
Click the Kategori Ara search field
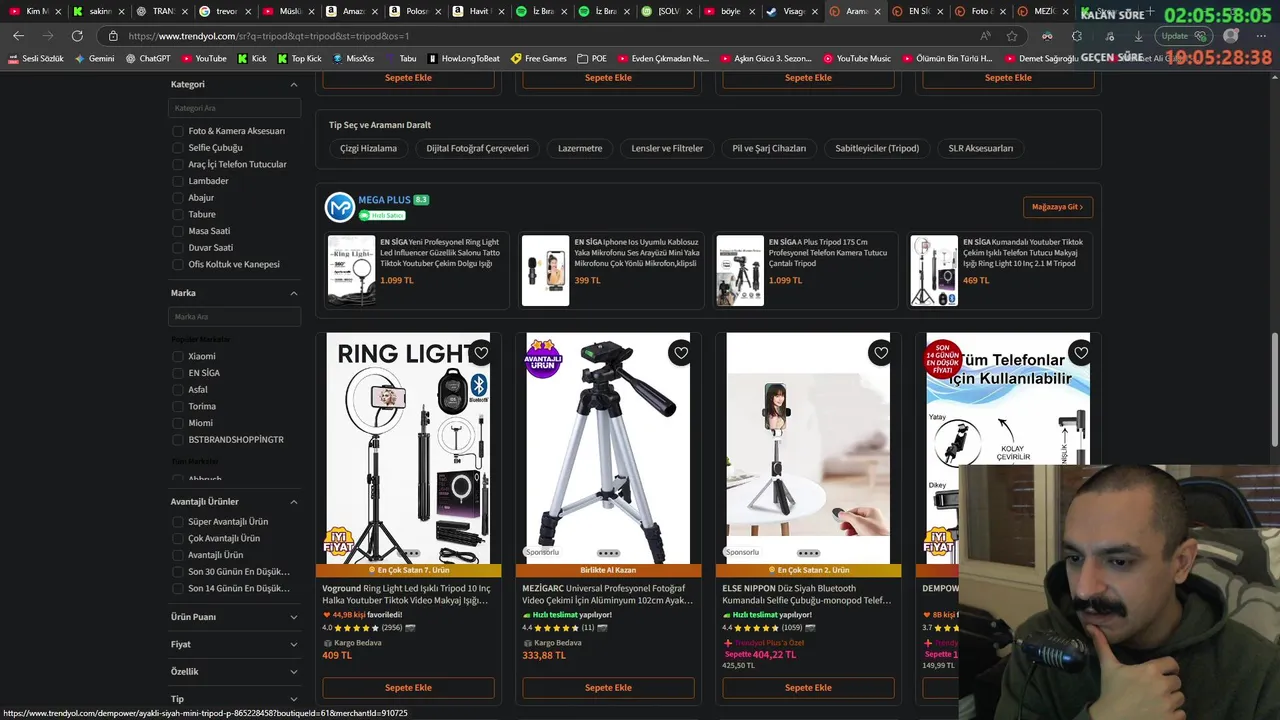coord(234,108)
